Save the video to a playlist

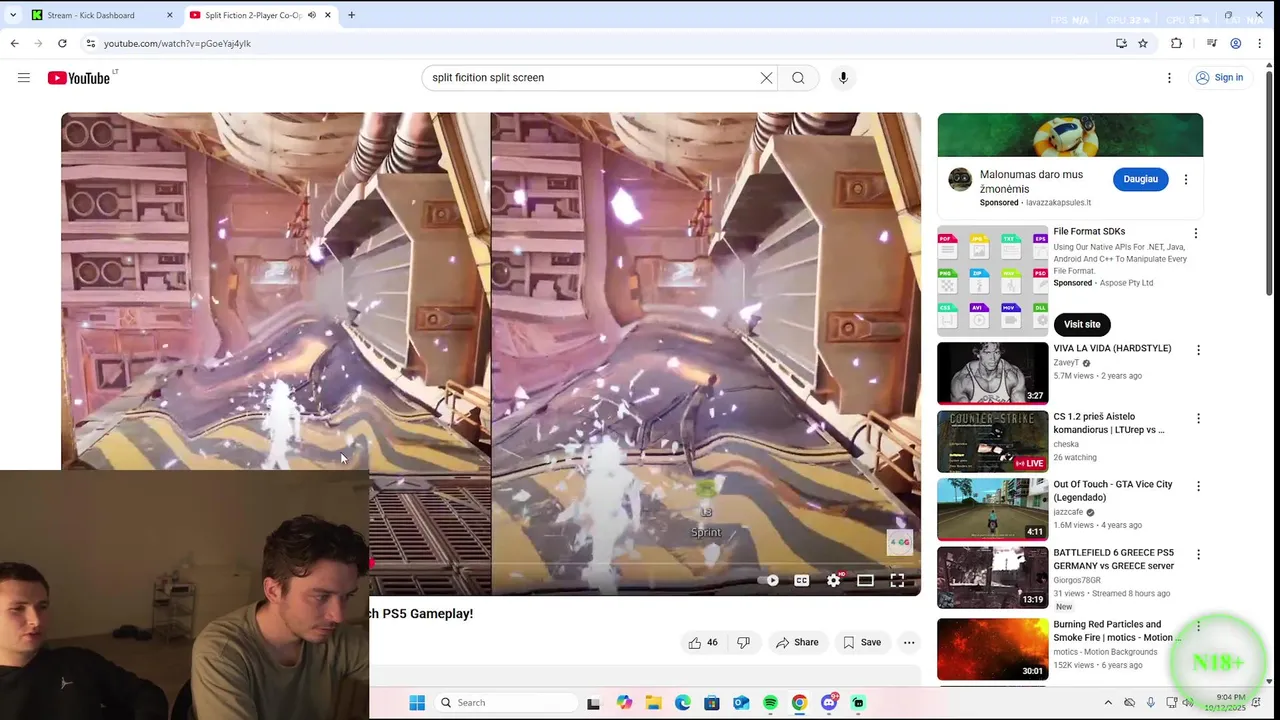click(x=862, y=642)
